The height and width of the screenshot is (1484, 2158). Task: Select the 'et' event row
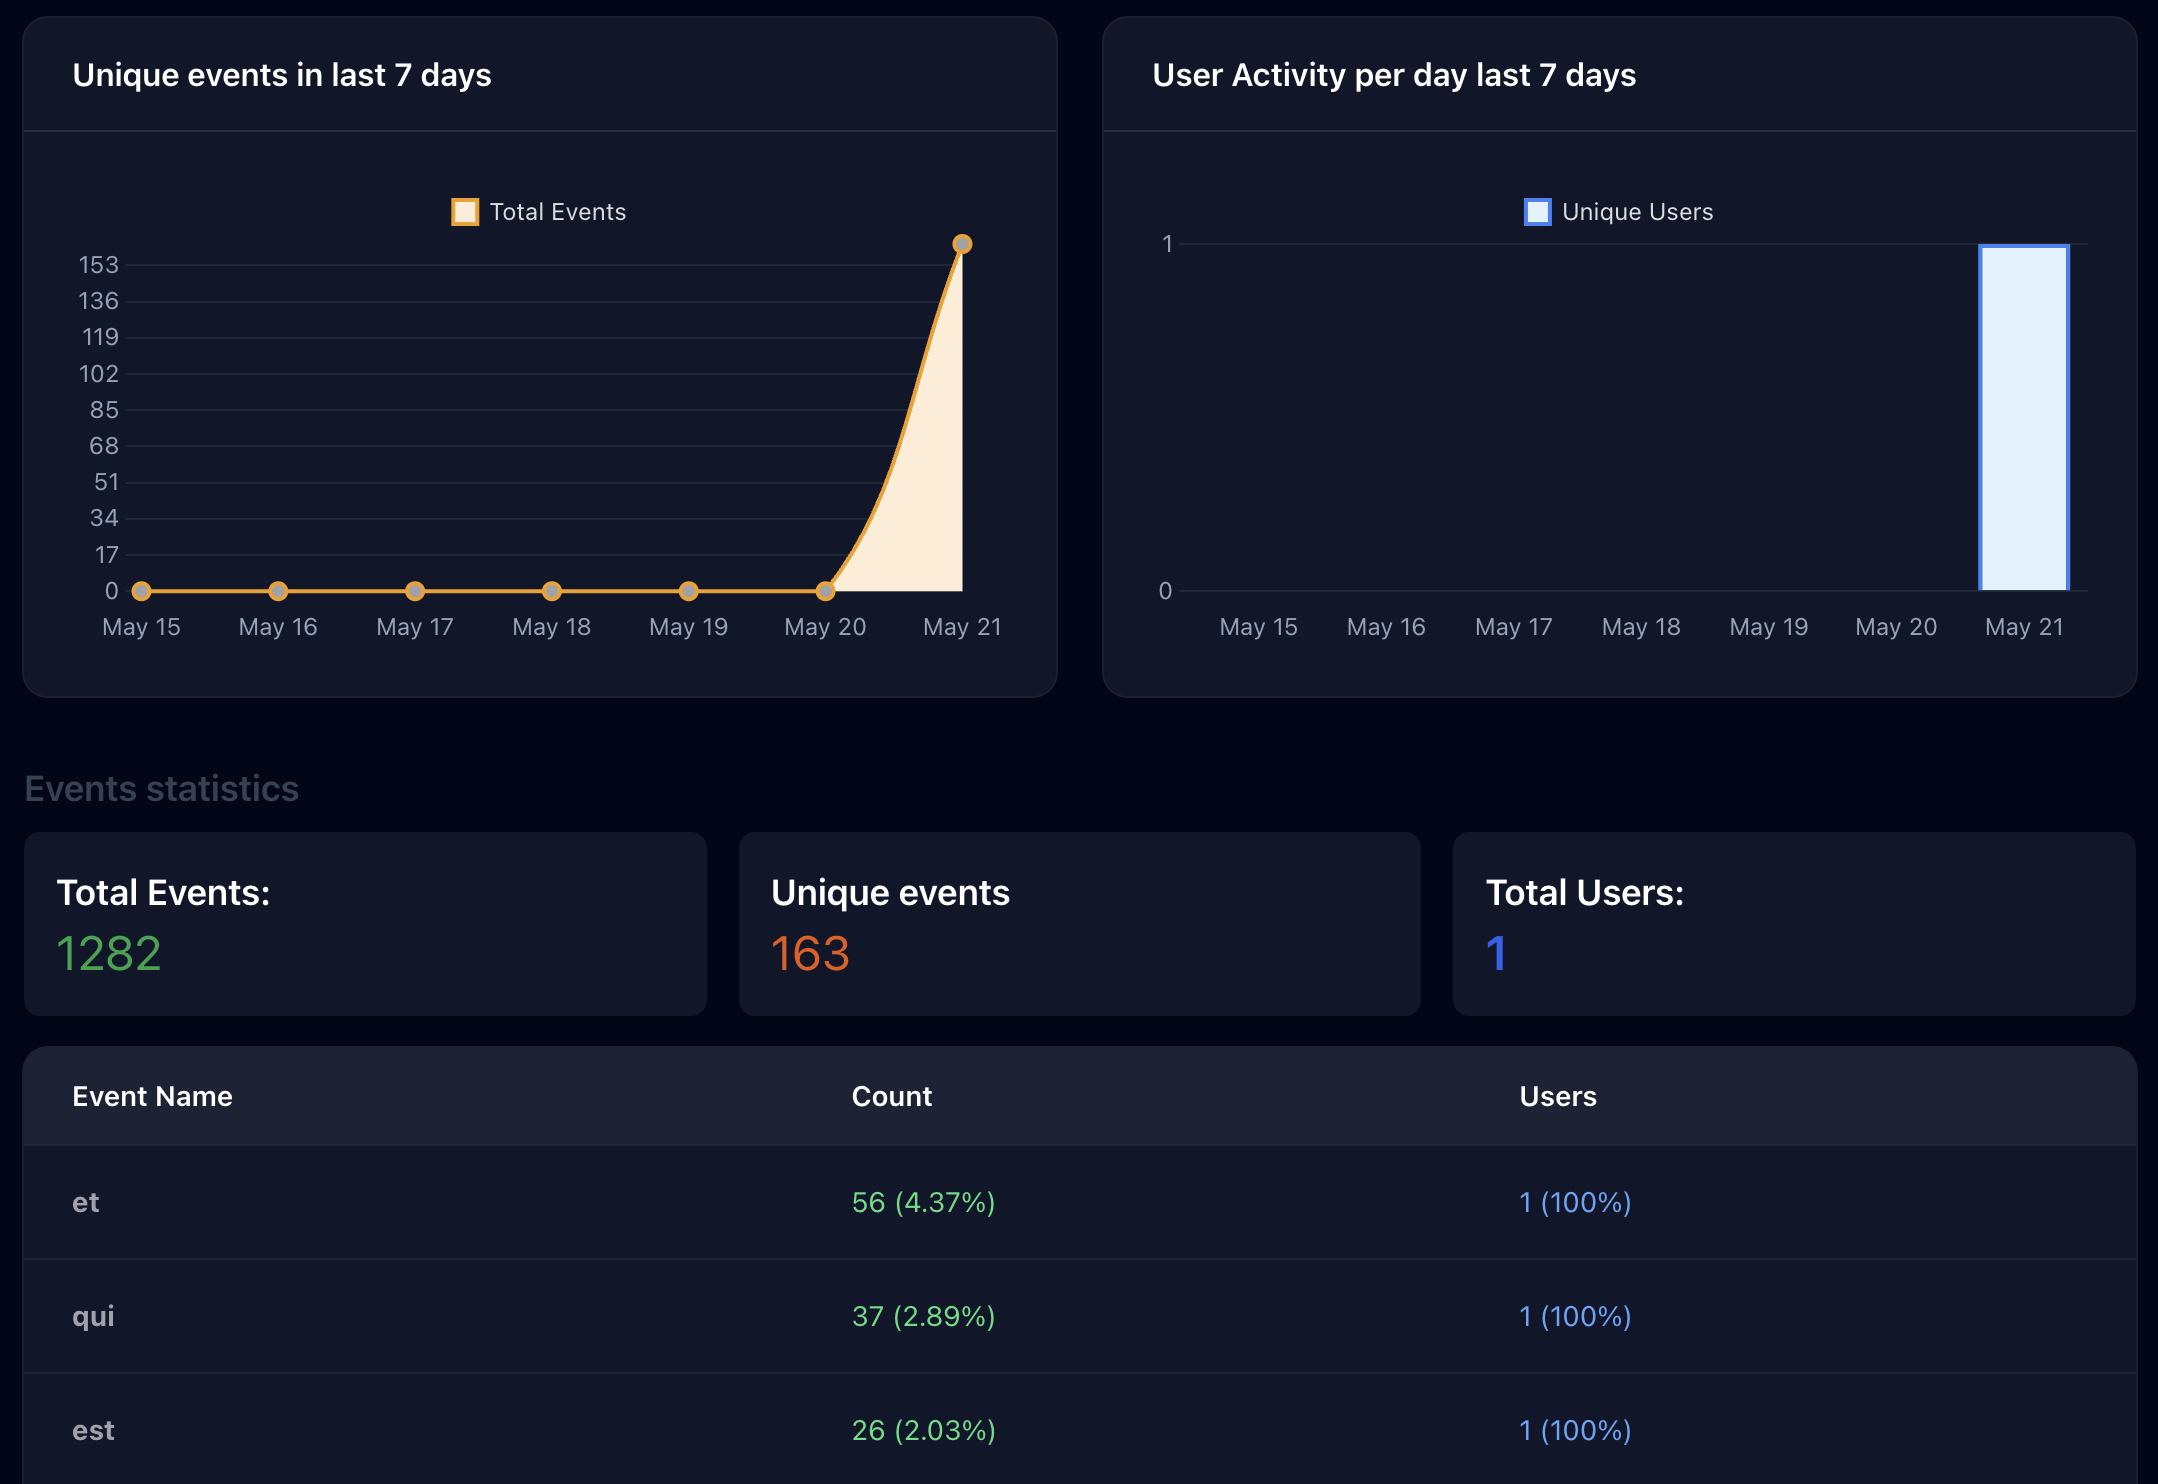pos(86,1203)
